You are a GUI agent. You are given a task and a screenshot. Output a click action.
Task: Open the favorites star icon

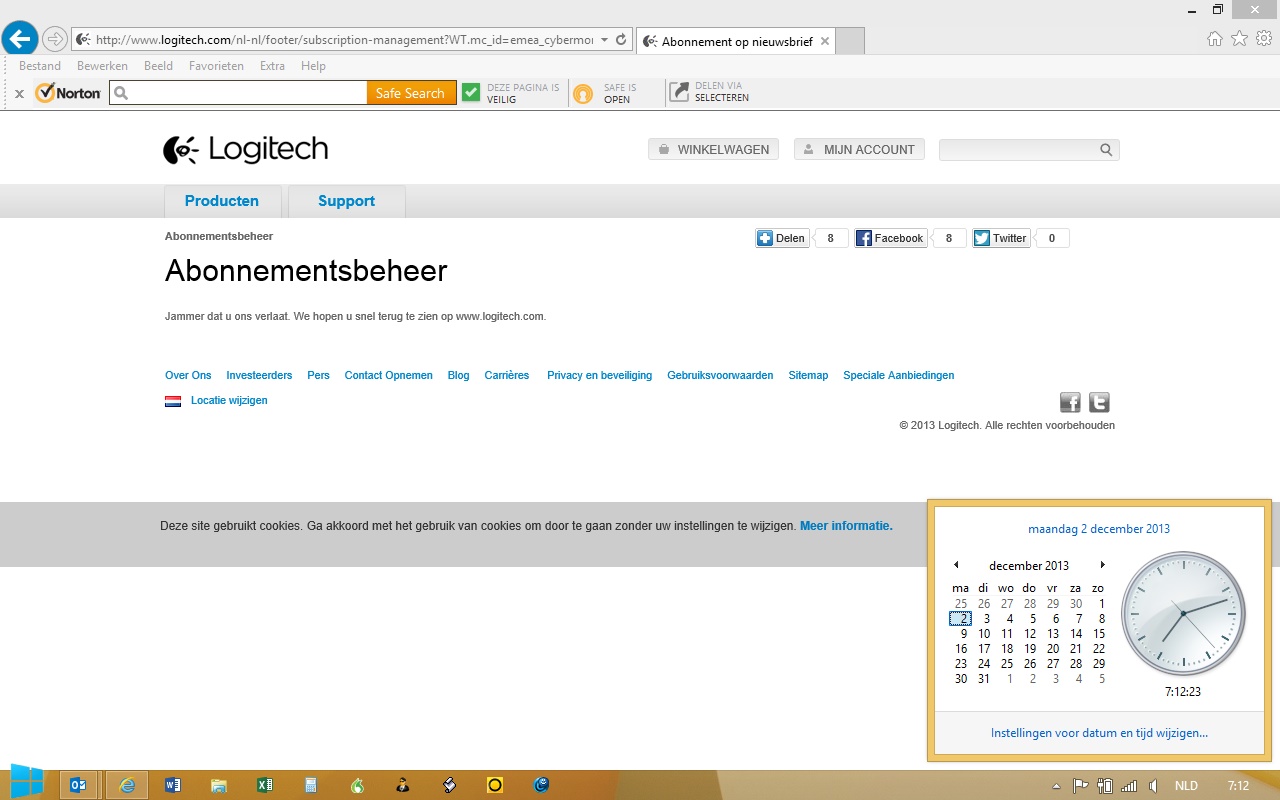pos(1239,39)
